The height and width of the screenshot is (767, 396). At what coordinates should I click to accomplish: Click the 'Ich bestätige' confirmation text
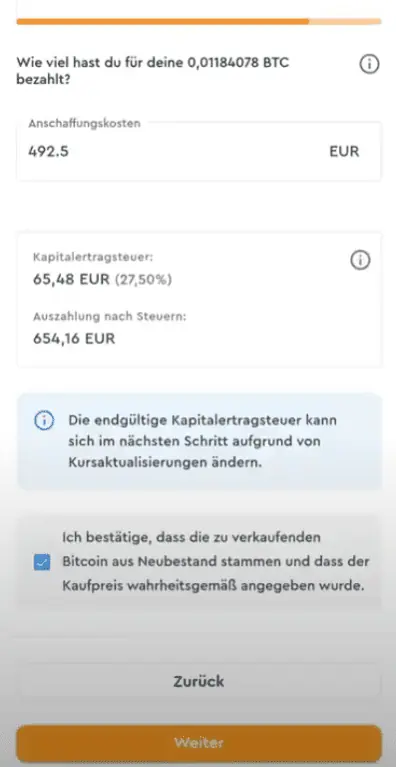click(216, 562)
